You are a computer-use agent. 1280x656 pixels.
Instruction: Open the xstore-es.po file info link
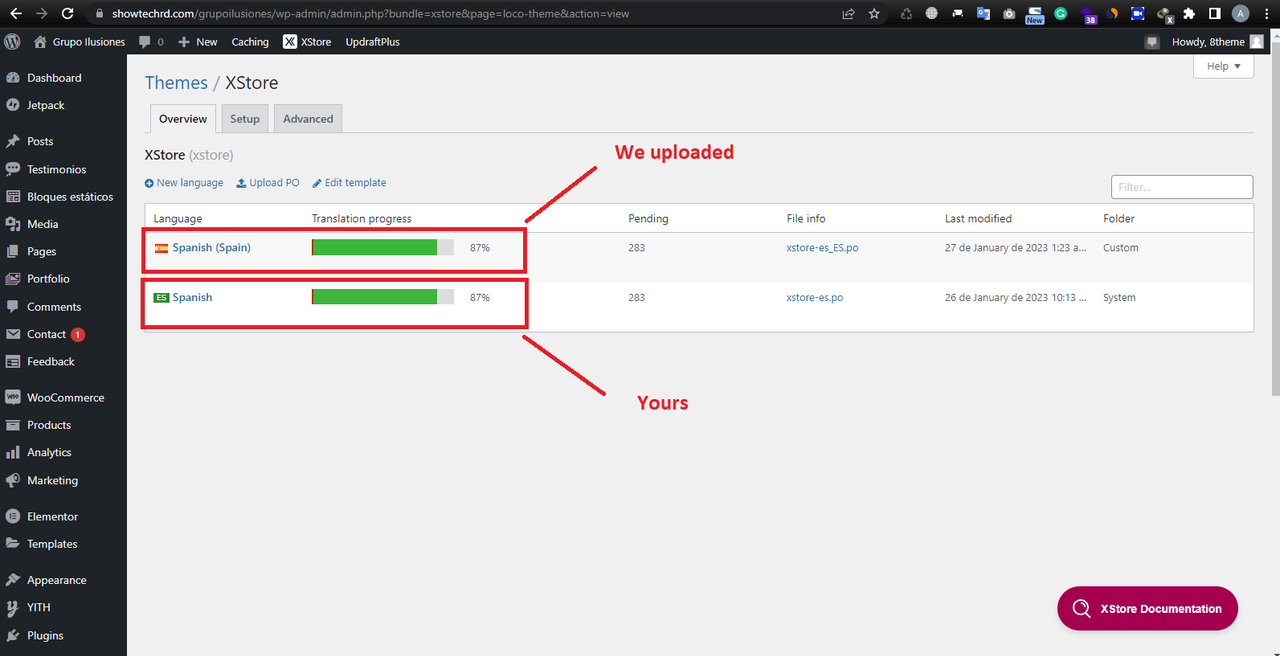coord(814,297)
